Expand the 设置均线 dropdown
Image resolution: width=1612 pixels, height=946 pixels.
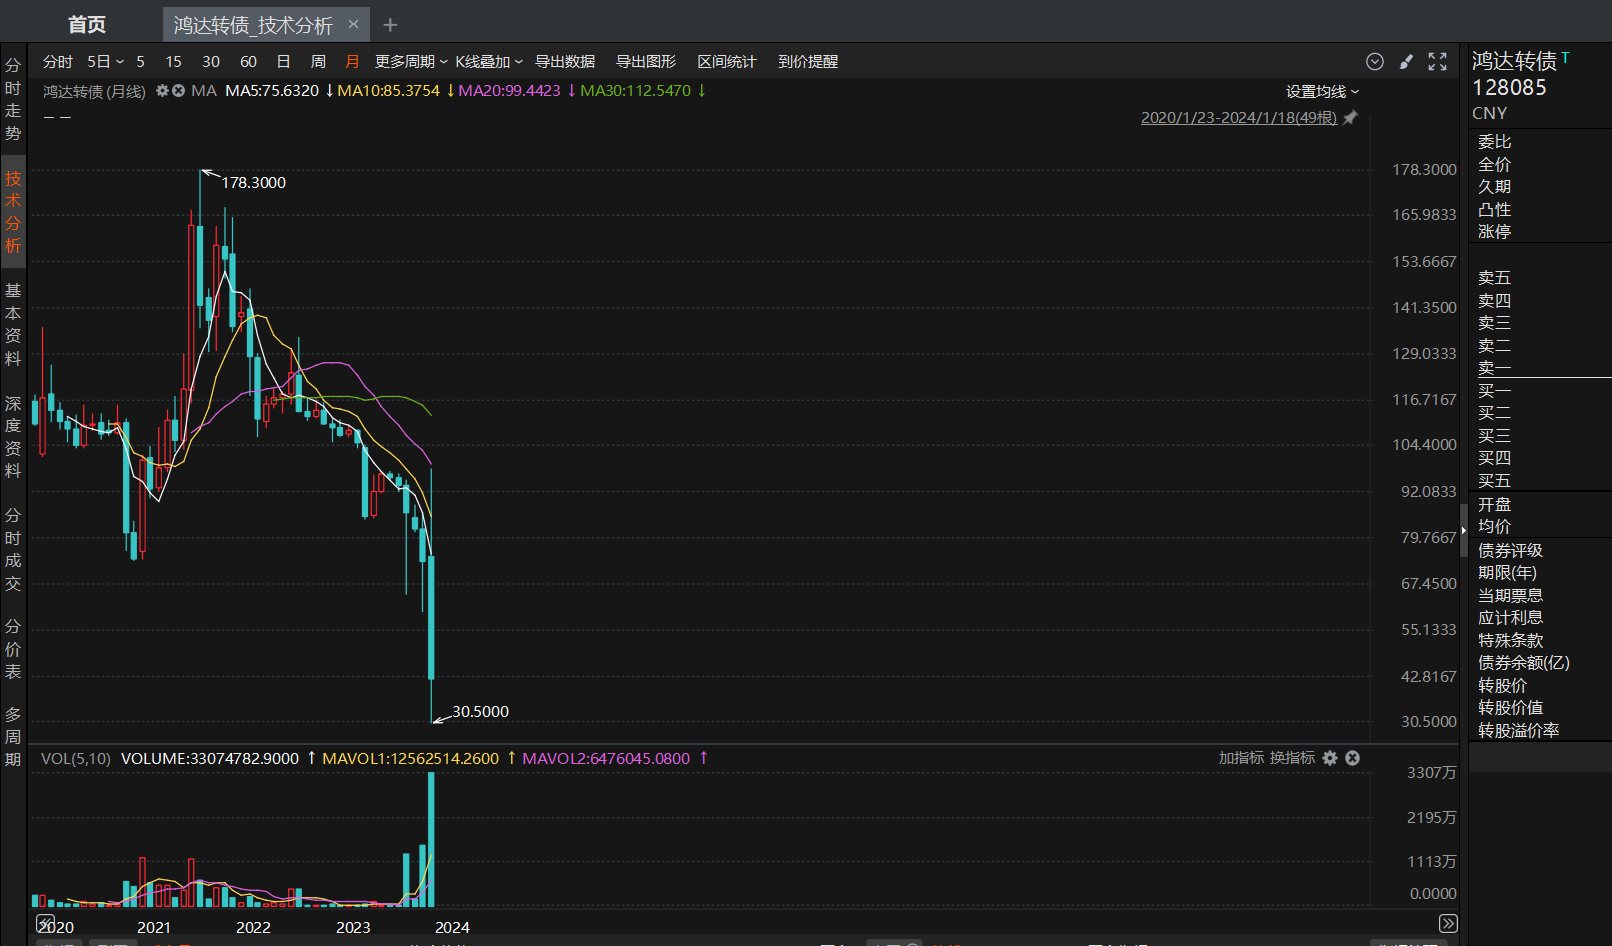[1322, 92]
